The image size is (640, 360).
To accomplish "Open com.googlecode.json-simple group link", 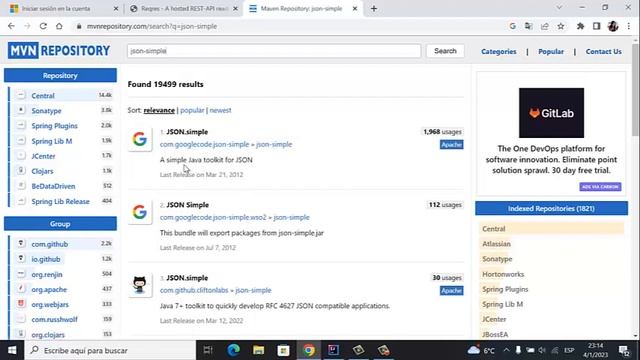I will (204, 144).
